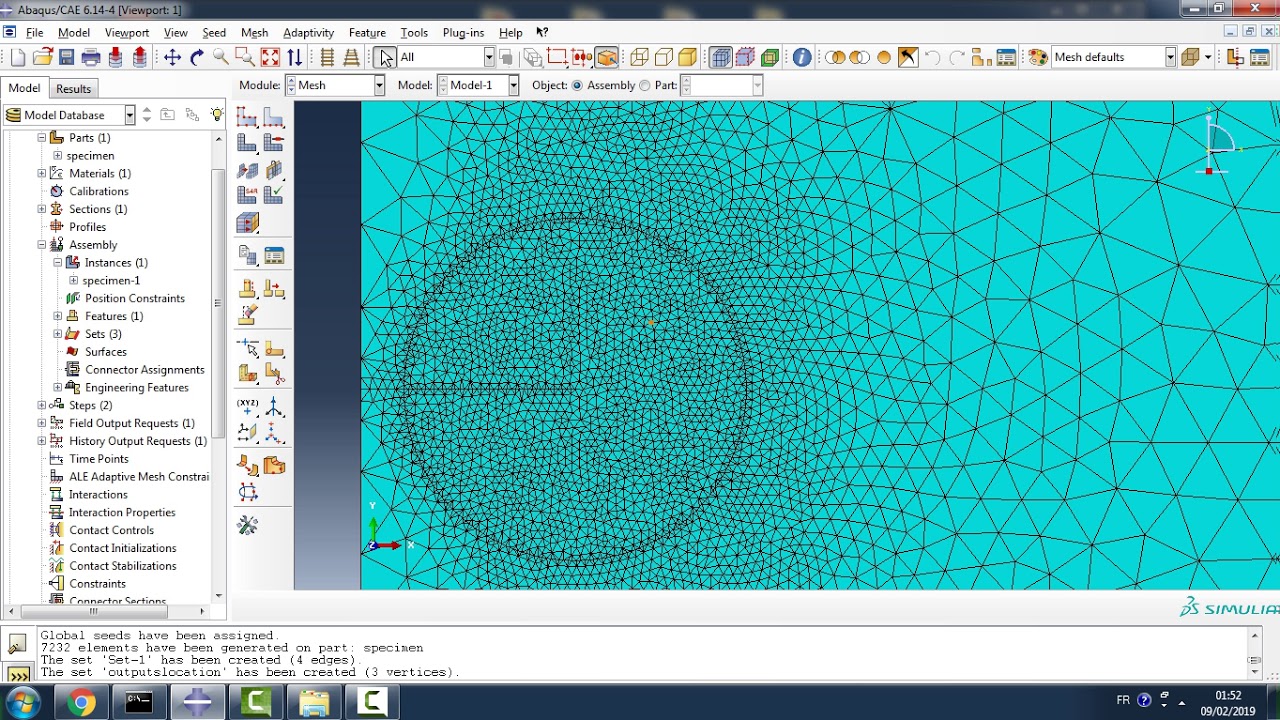Select Interaction Properties in model tree

[122, 512]
